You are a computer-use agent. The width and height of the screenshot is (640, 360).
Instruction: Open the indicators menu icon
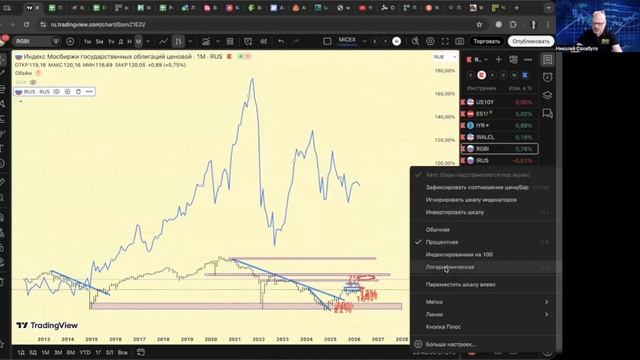point(206,41)
